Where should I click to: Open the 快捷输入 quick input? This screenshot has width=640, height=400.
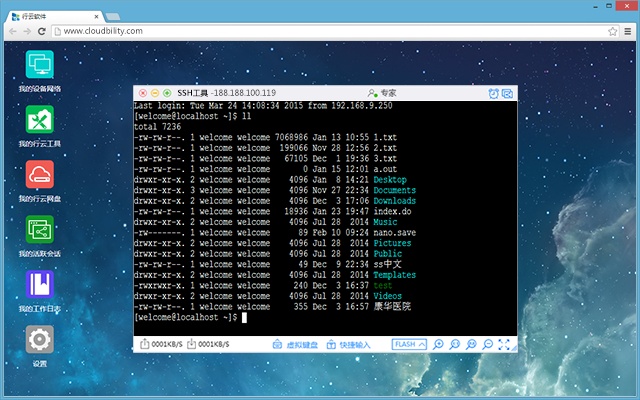[x=348, y=344]
